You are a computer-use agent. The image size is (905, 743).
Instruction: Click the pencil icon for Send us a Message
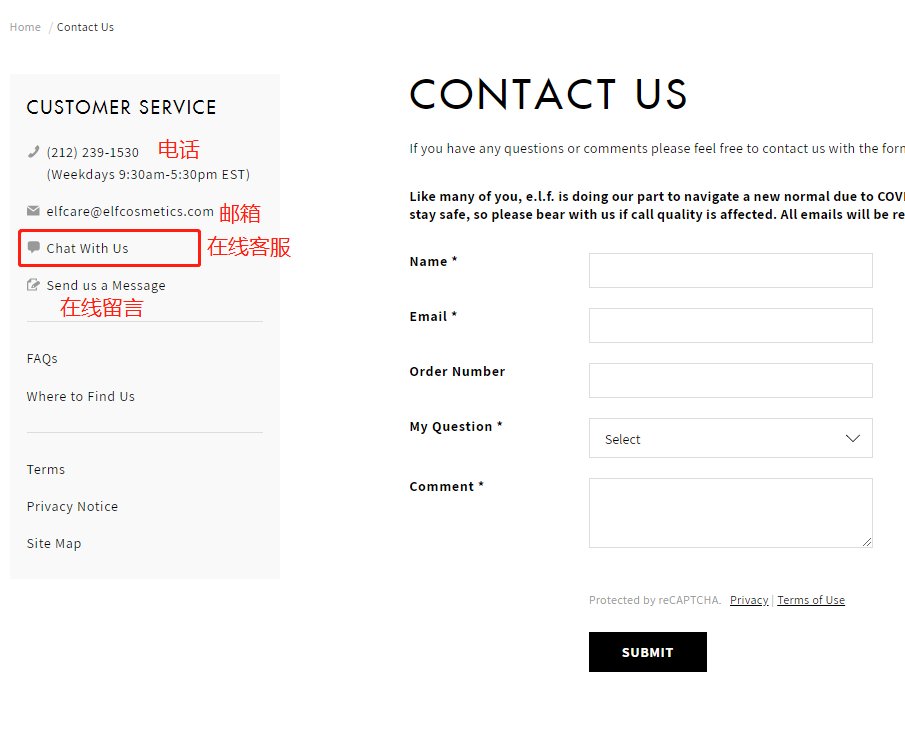coord(33,285)
